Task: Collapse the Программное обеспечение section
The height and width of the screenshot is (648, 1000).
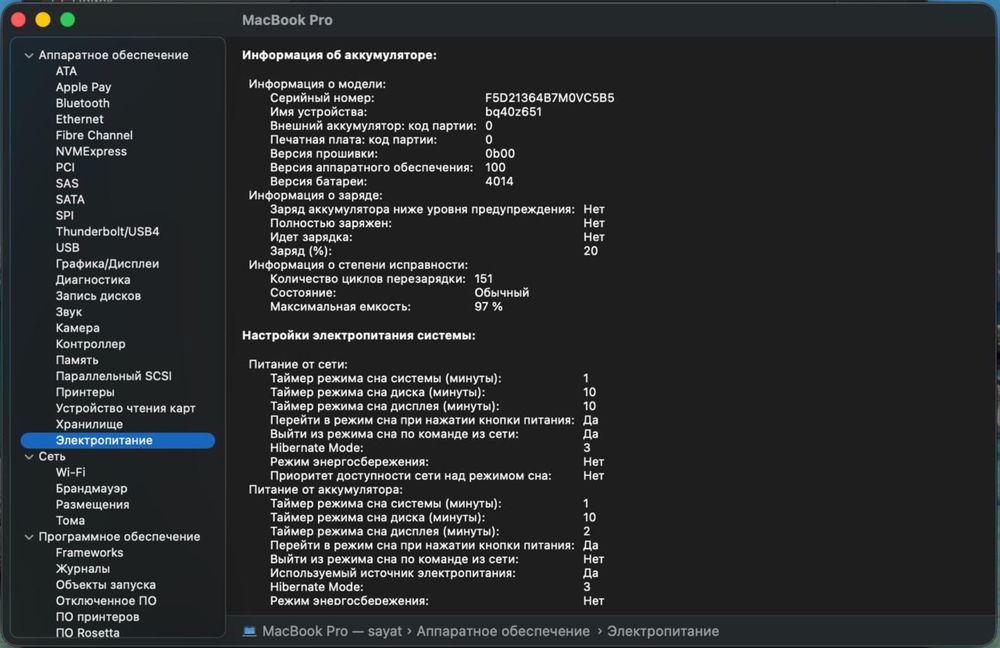Action: 29,537
